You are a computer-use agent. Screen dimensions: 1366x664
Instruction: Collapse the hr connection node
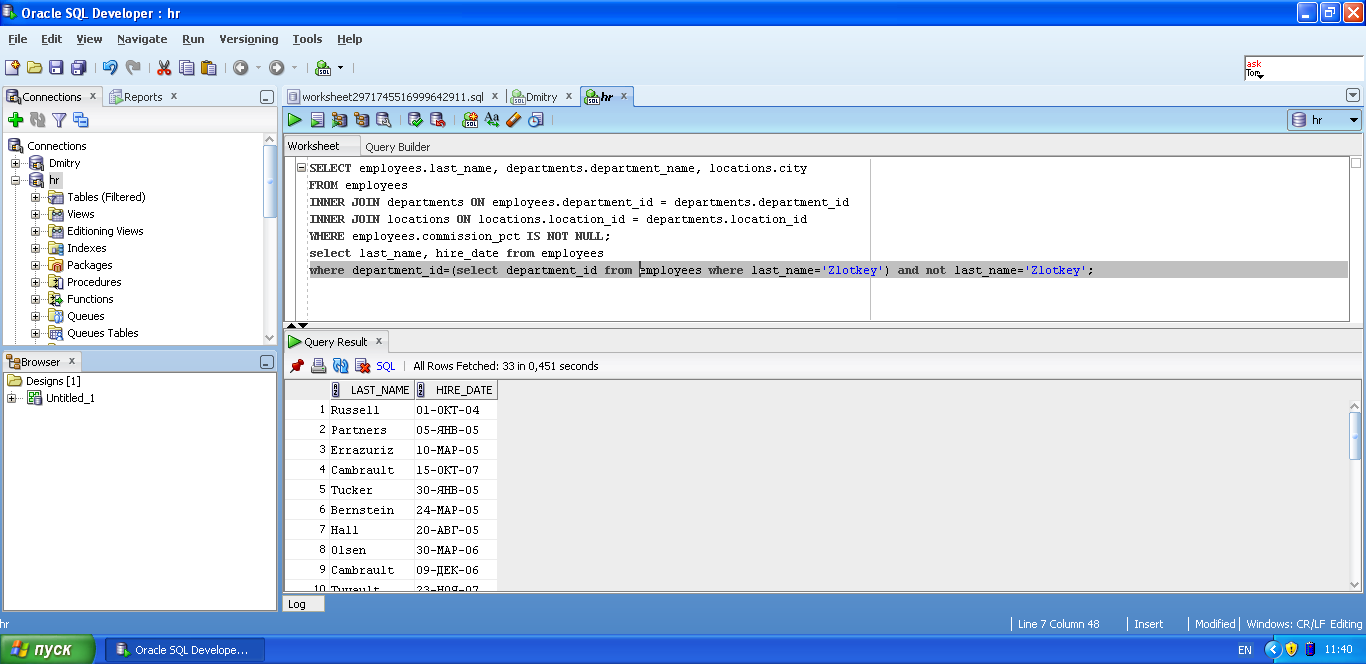coord(16,180)
